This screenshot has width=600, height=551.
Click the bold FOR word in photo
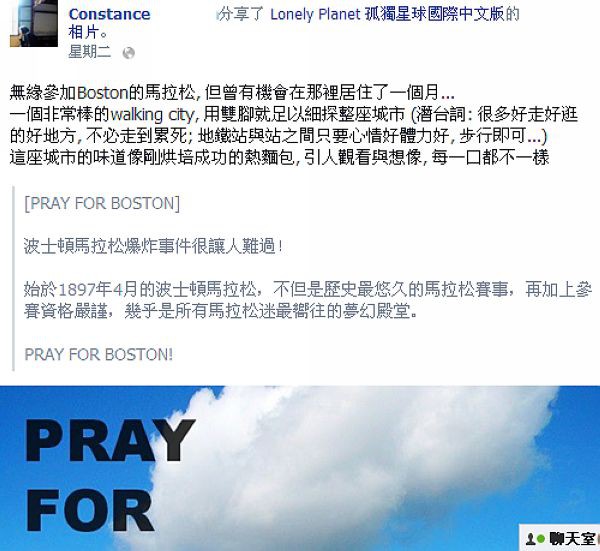90,511
